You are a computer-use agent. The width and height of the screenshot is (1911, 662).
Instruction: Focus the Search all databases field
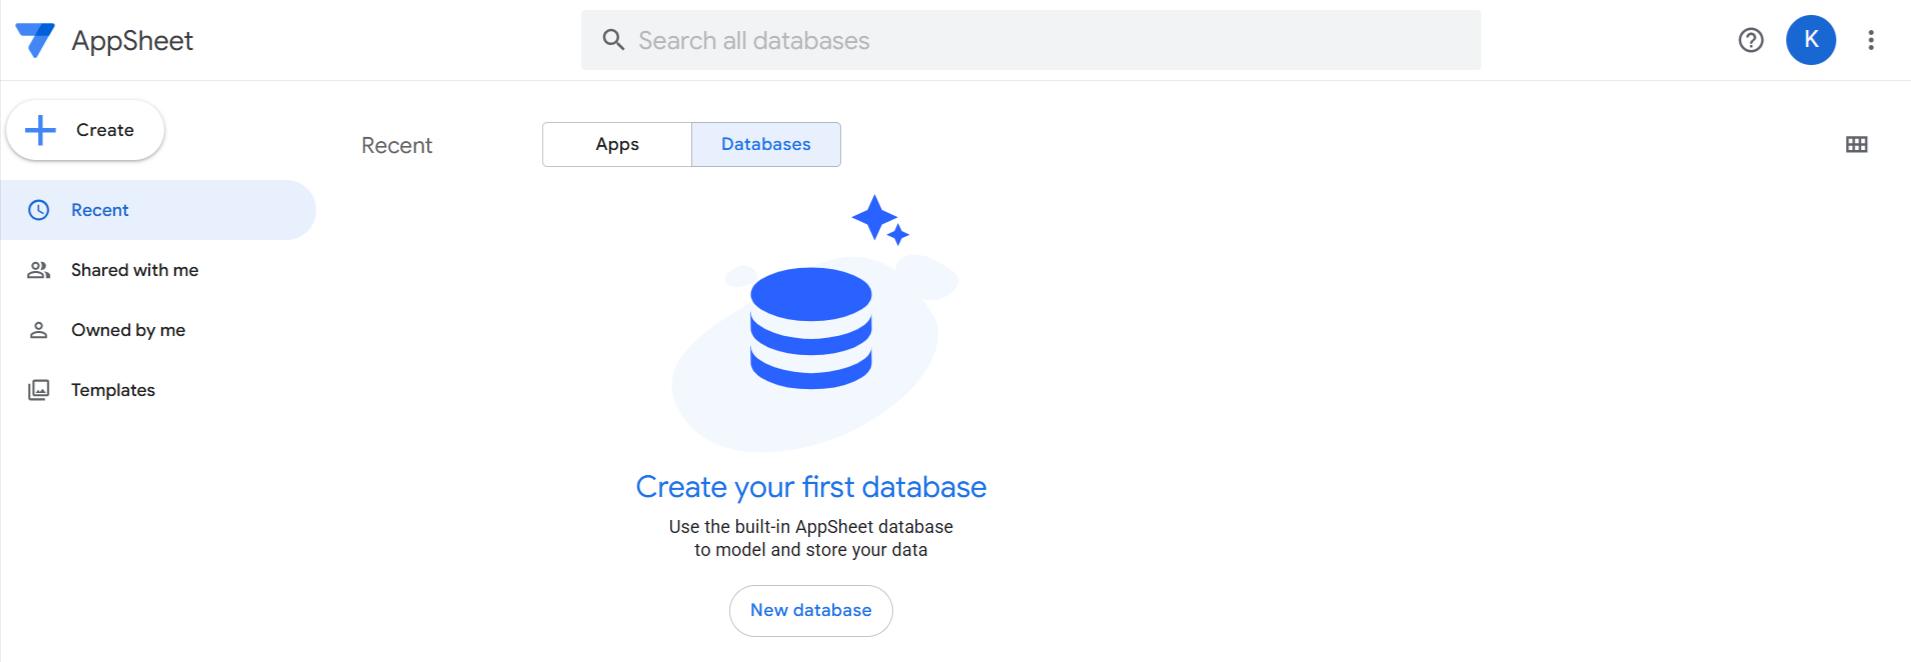[1031, 40]
